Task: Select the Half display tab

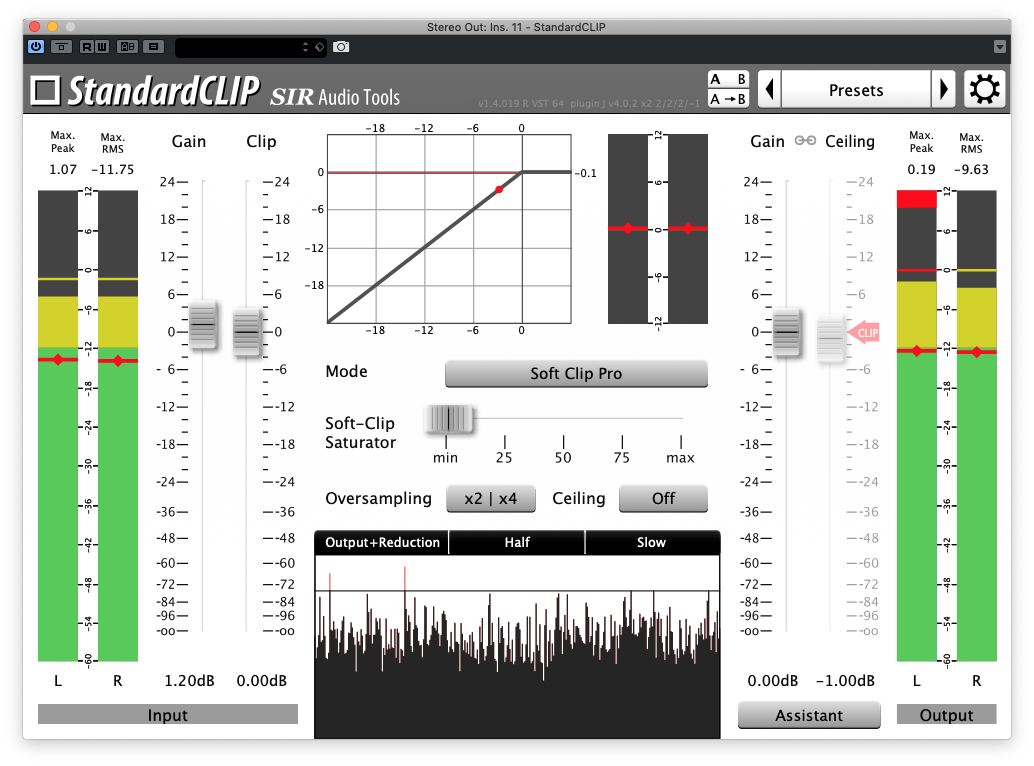Action: point(517,543)
